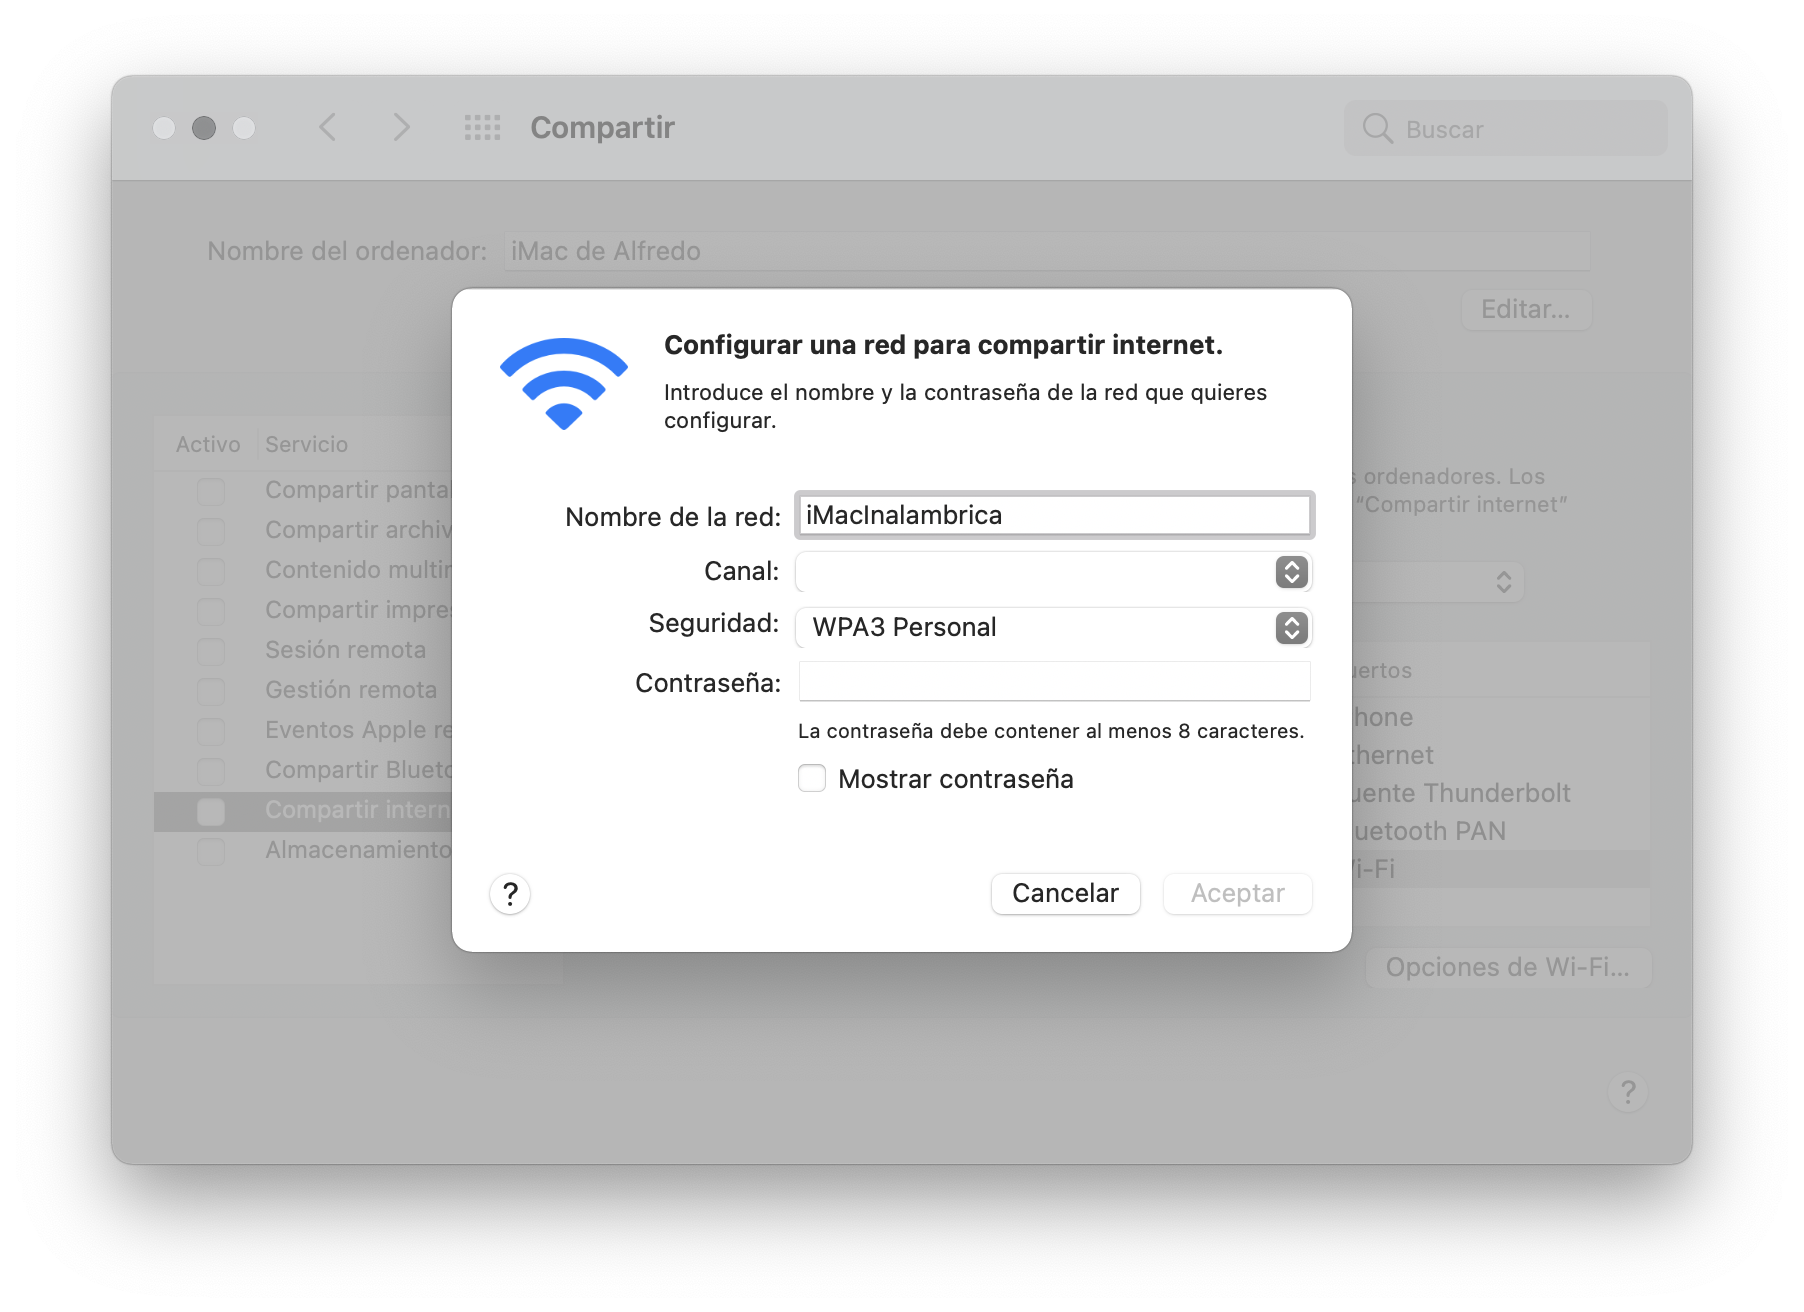The image size is (1804, 1312).
Task: Click the Aceptar button
Action: pyautogui.click(x=1237, y=893)
